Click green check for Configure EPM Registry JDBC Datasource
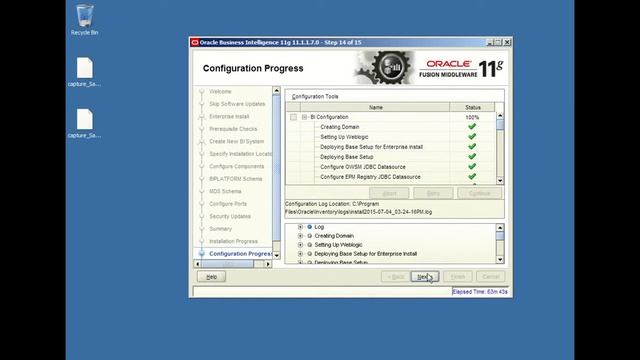The image size is (640, 360). [472, 177]
